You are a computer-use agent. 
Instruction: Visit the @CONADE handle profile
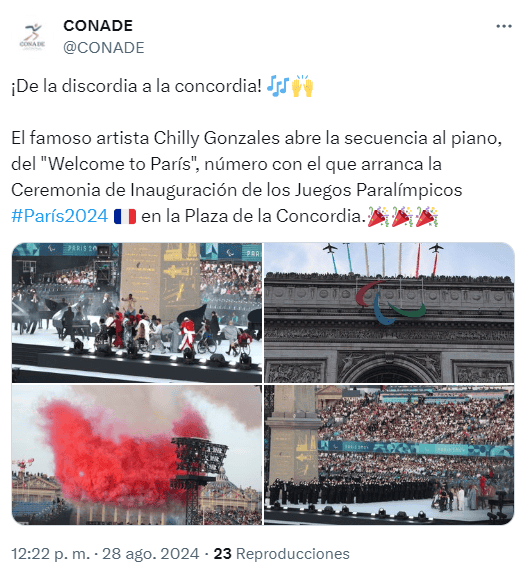104,48
